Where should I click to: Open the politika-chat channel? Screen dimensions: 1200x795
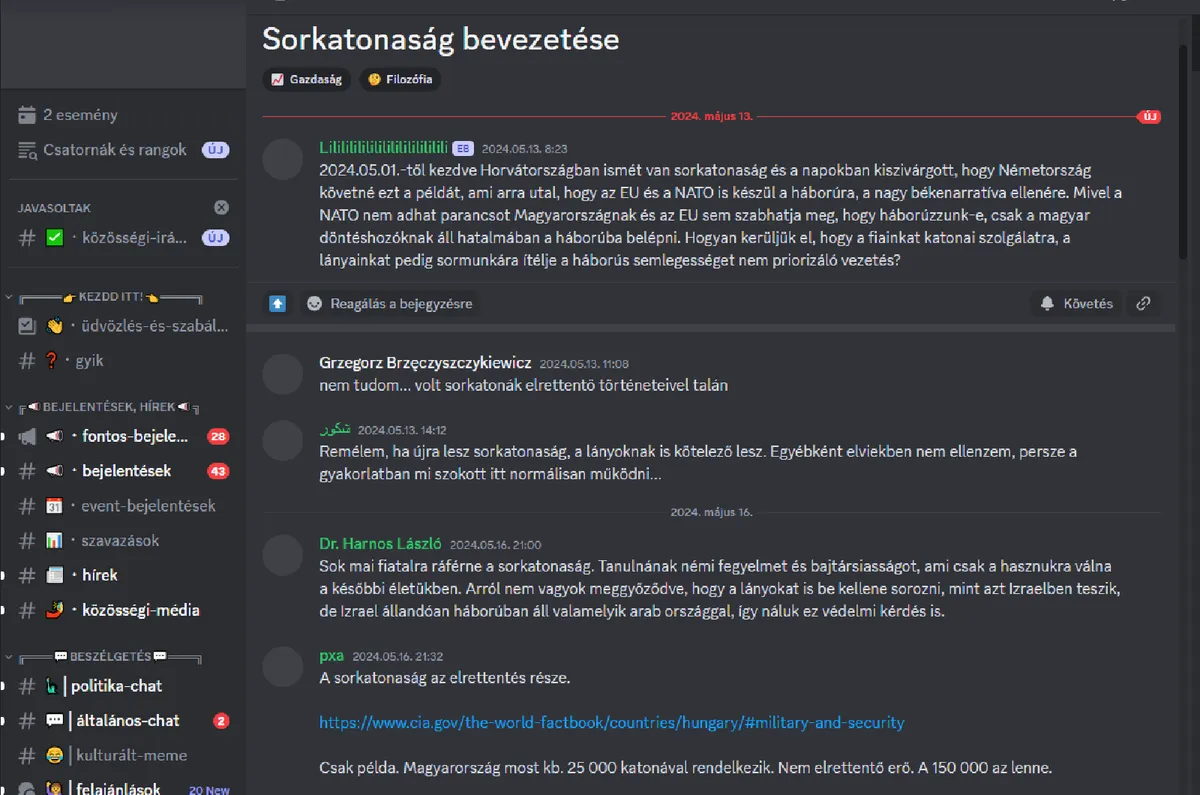click(115, 686)
